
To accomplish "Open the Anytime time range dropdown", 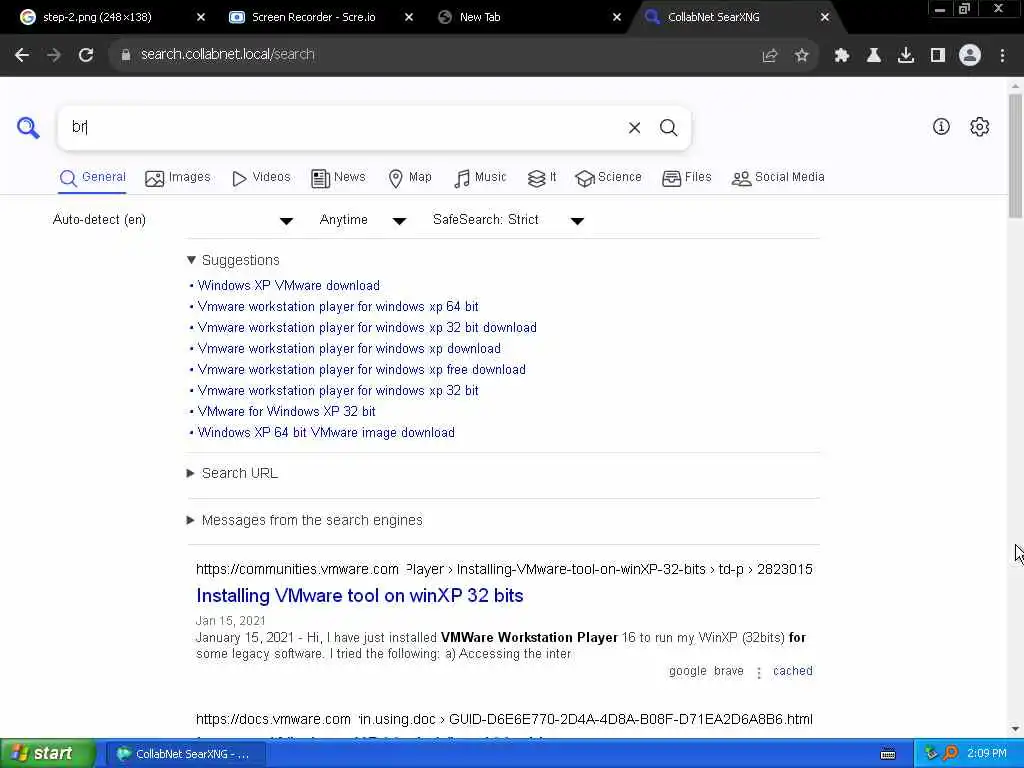I will tap(362, 220).
